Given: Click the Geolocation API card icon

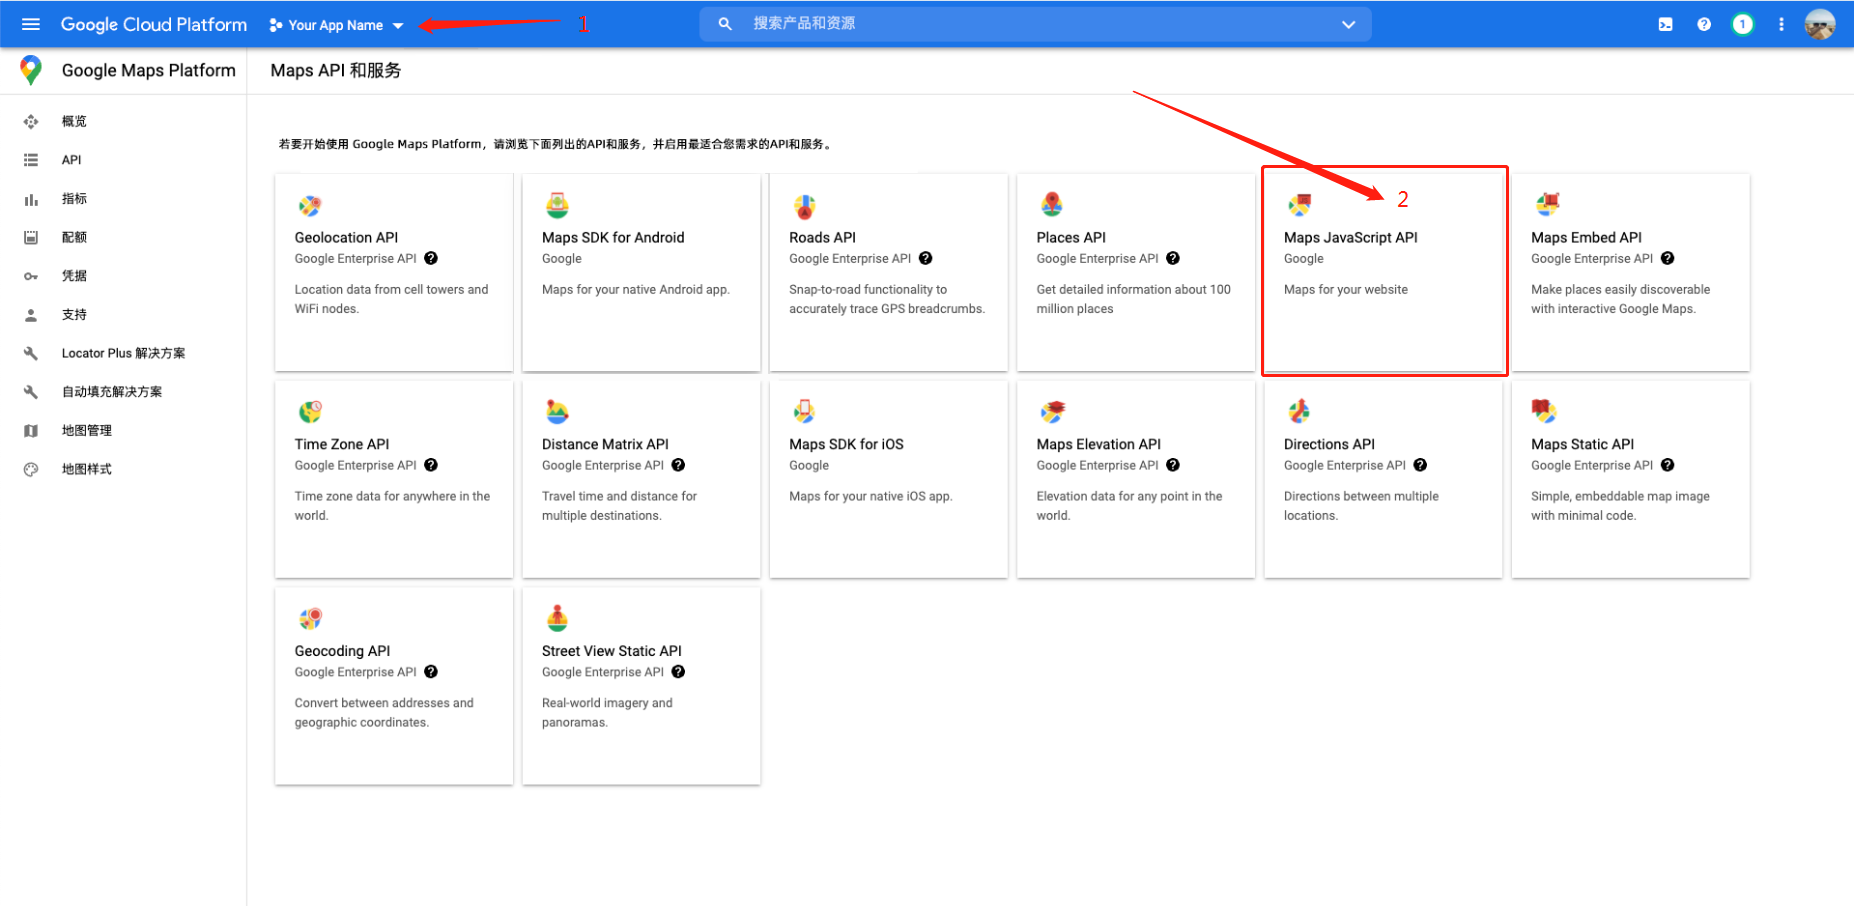Looking at the screenshot, I should [x=310, y=205].
